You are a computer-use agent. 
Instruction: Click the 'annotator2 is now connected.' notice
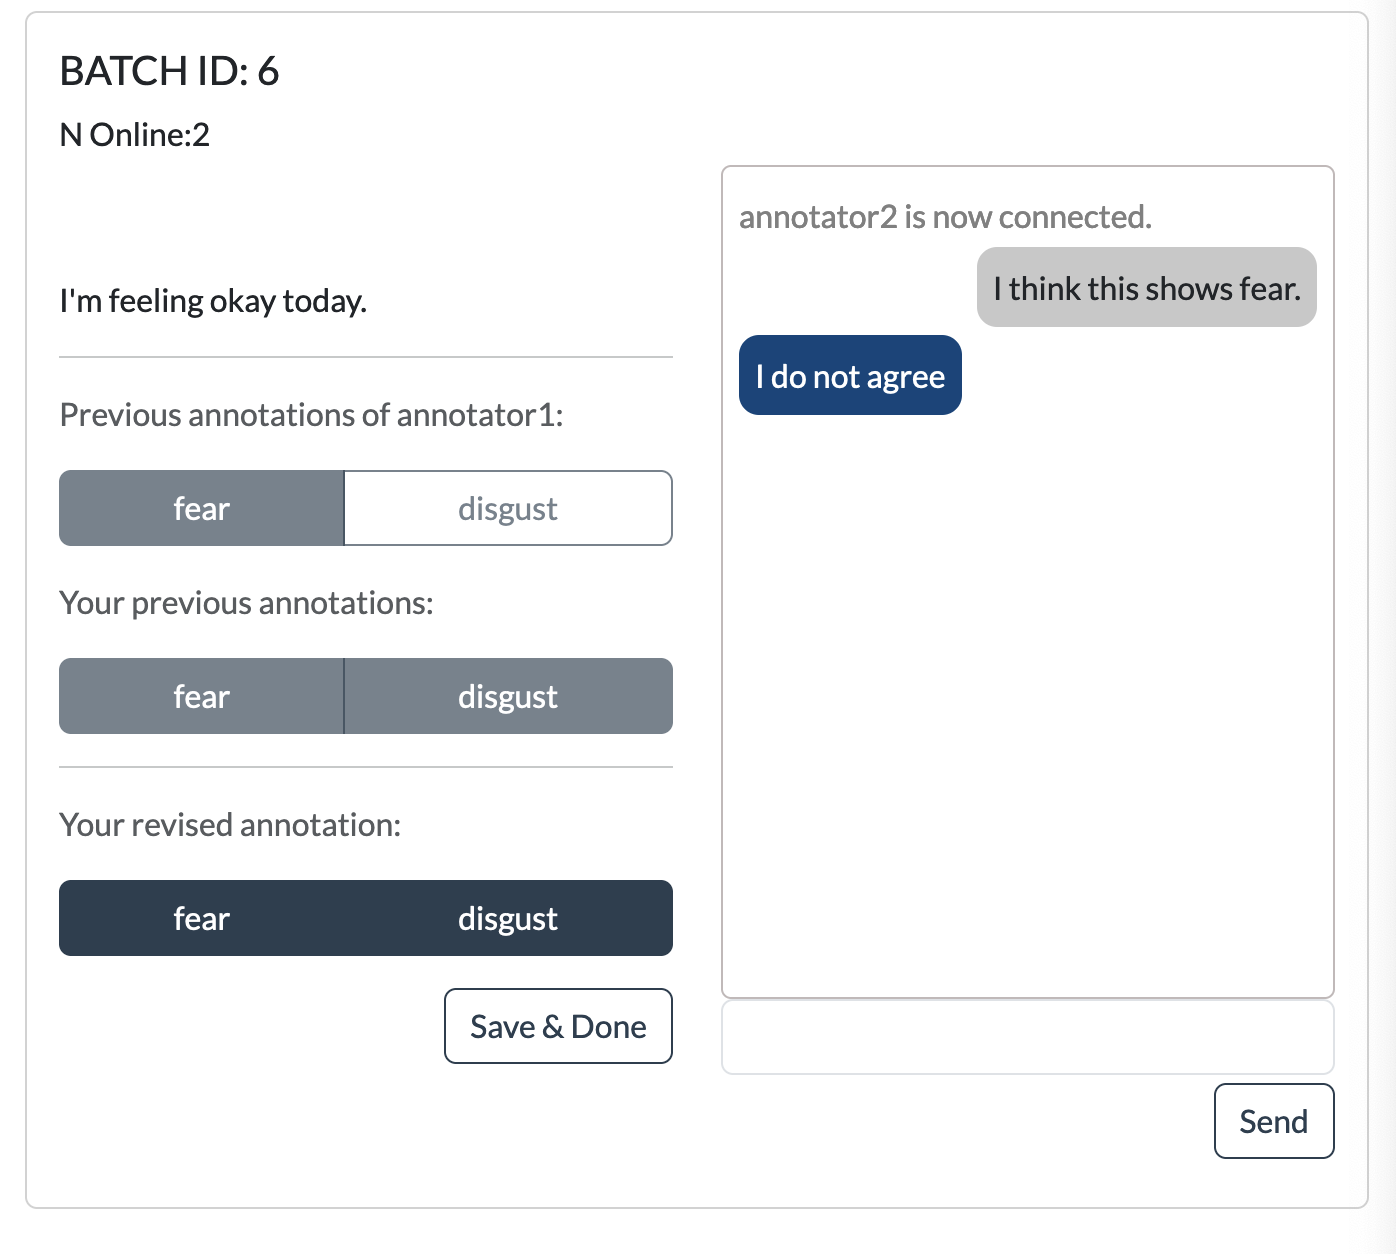click(x=945, y=217)
